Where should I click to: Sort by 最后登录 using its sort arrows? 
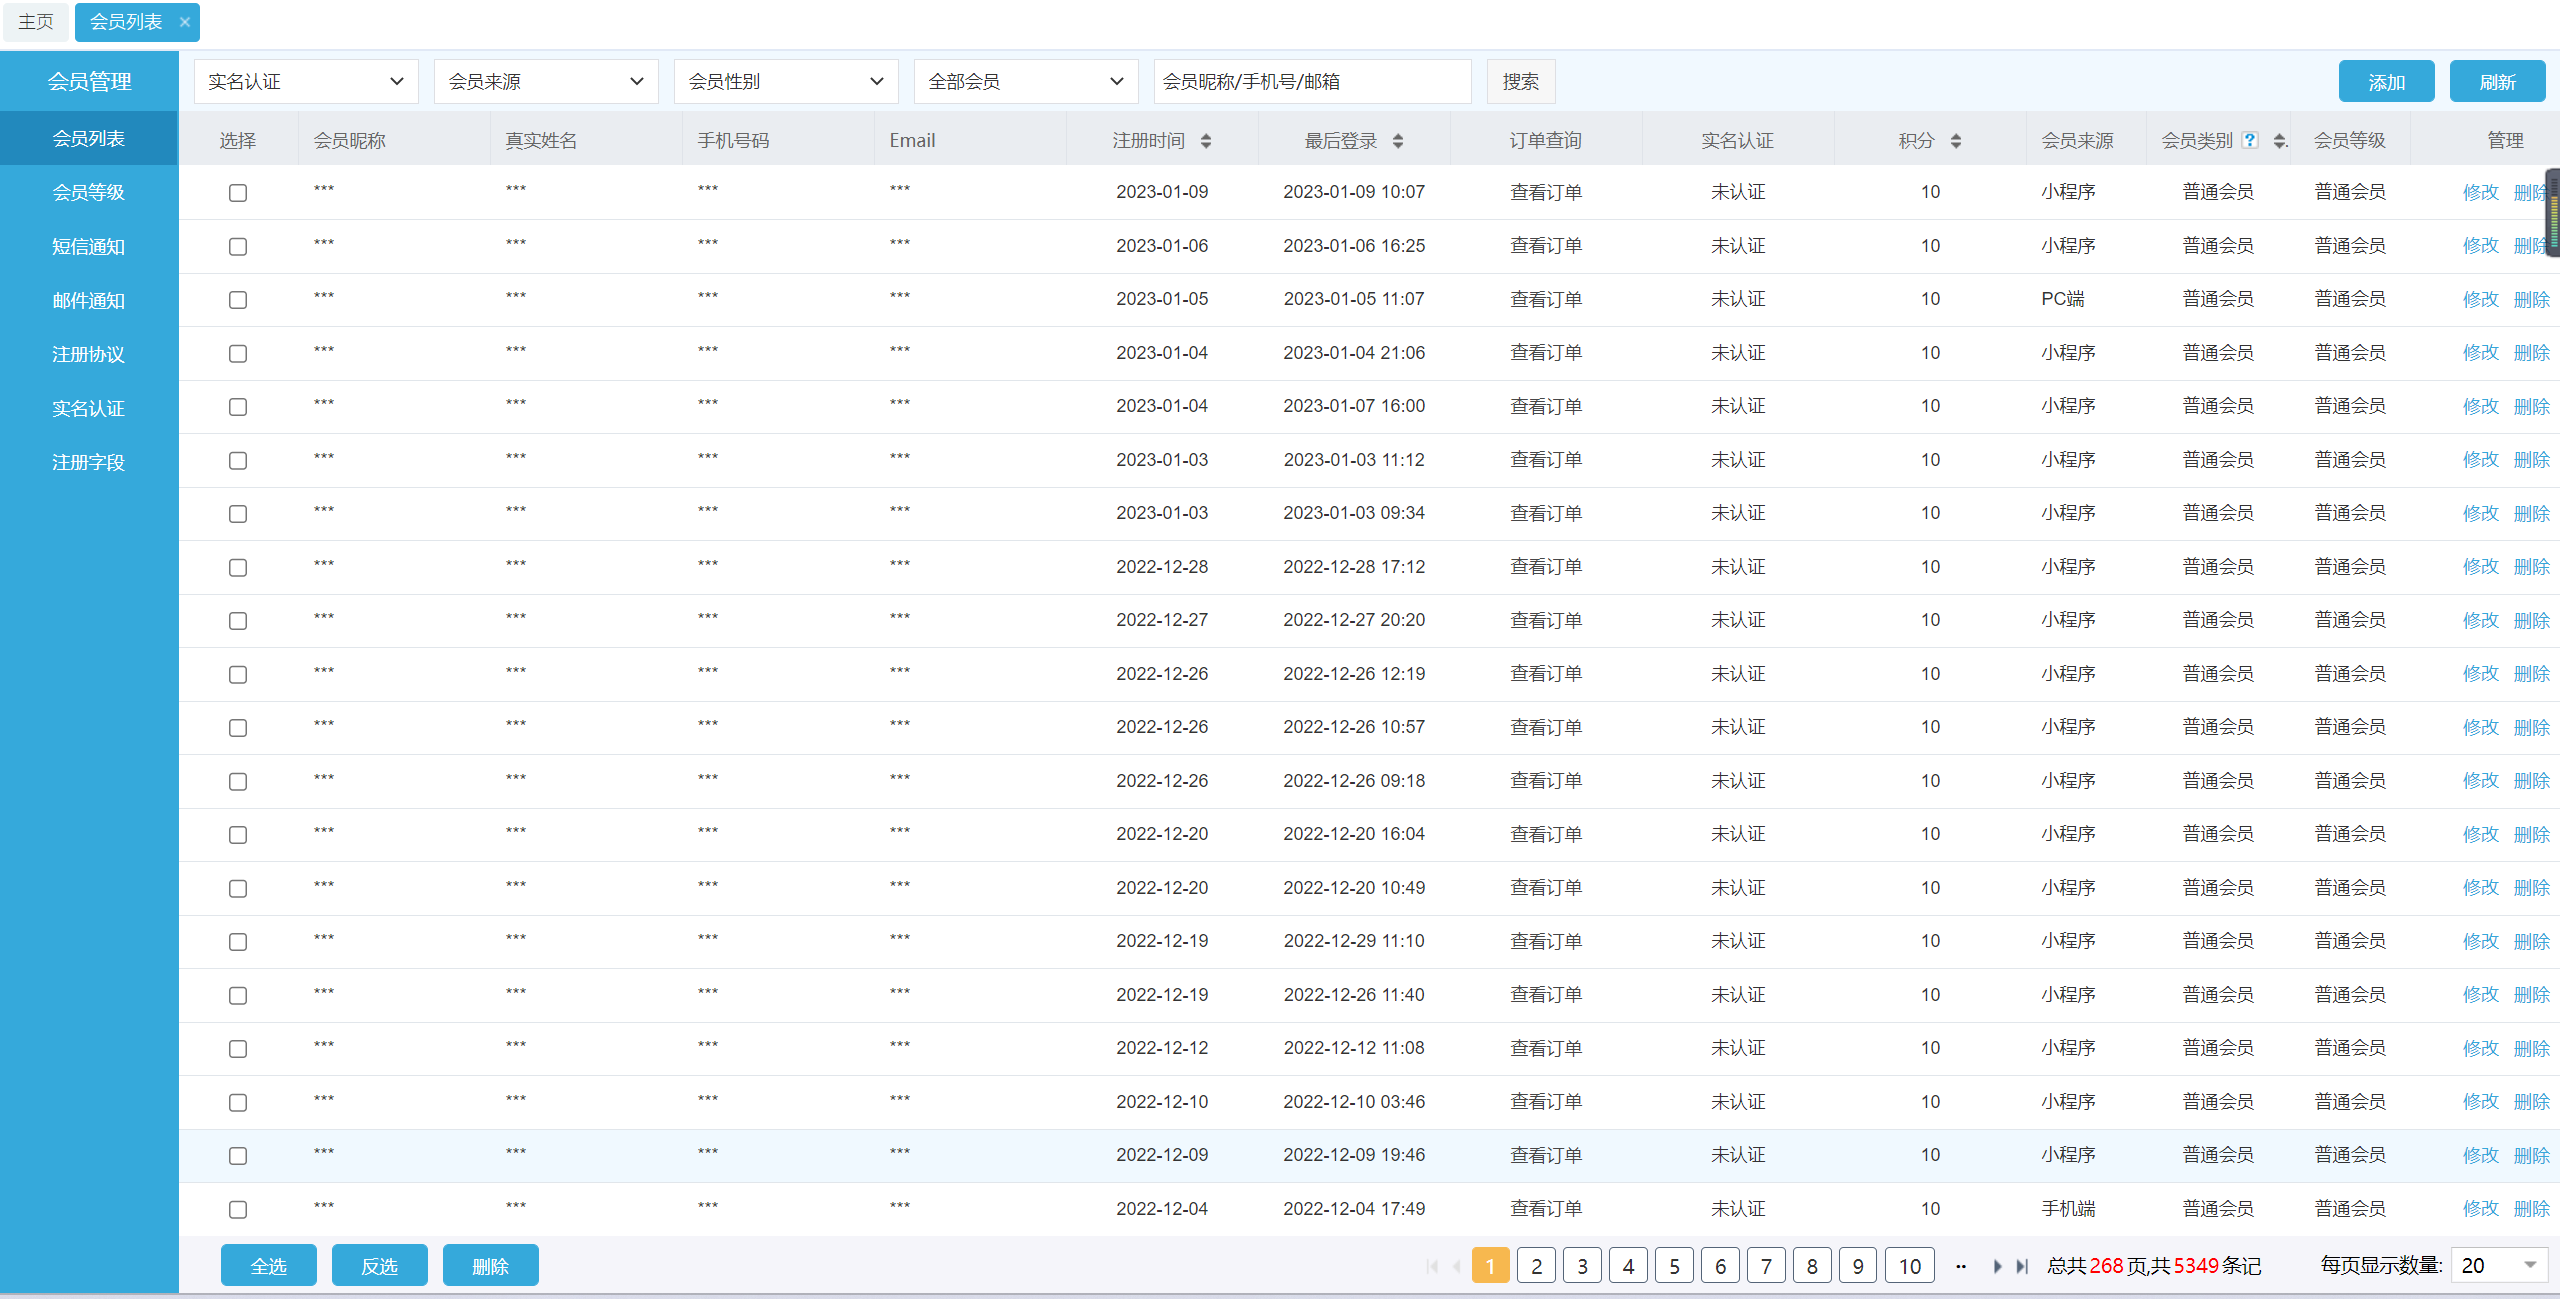click(x=1398, y=141)
